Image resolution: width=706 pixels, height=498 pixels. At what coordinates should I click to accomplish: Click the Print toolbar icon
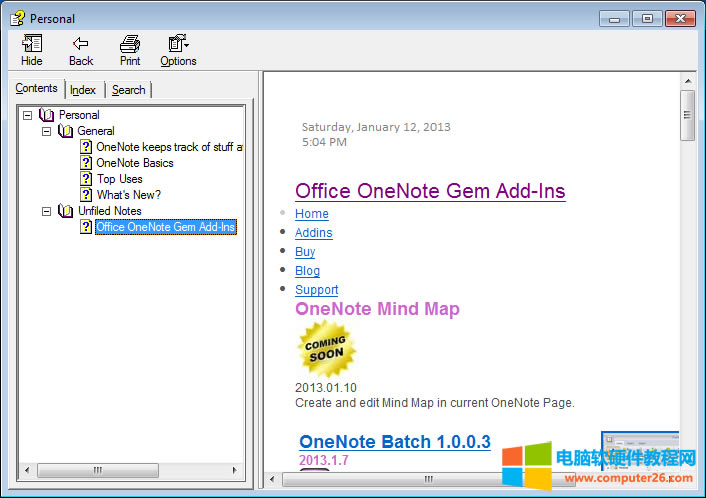pyautogui.click(x=130, y=44)
